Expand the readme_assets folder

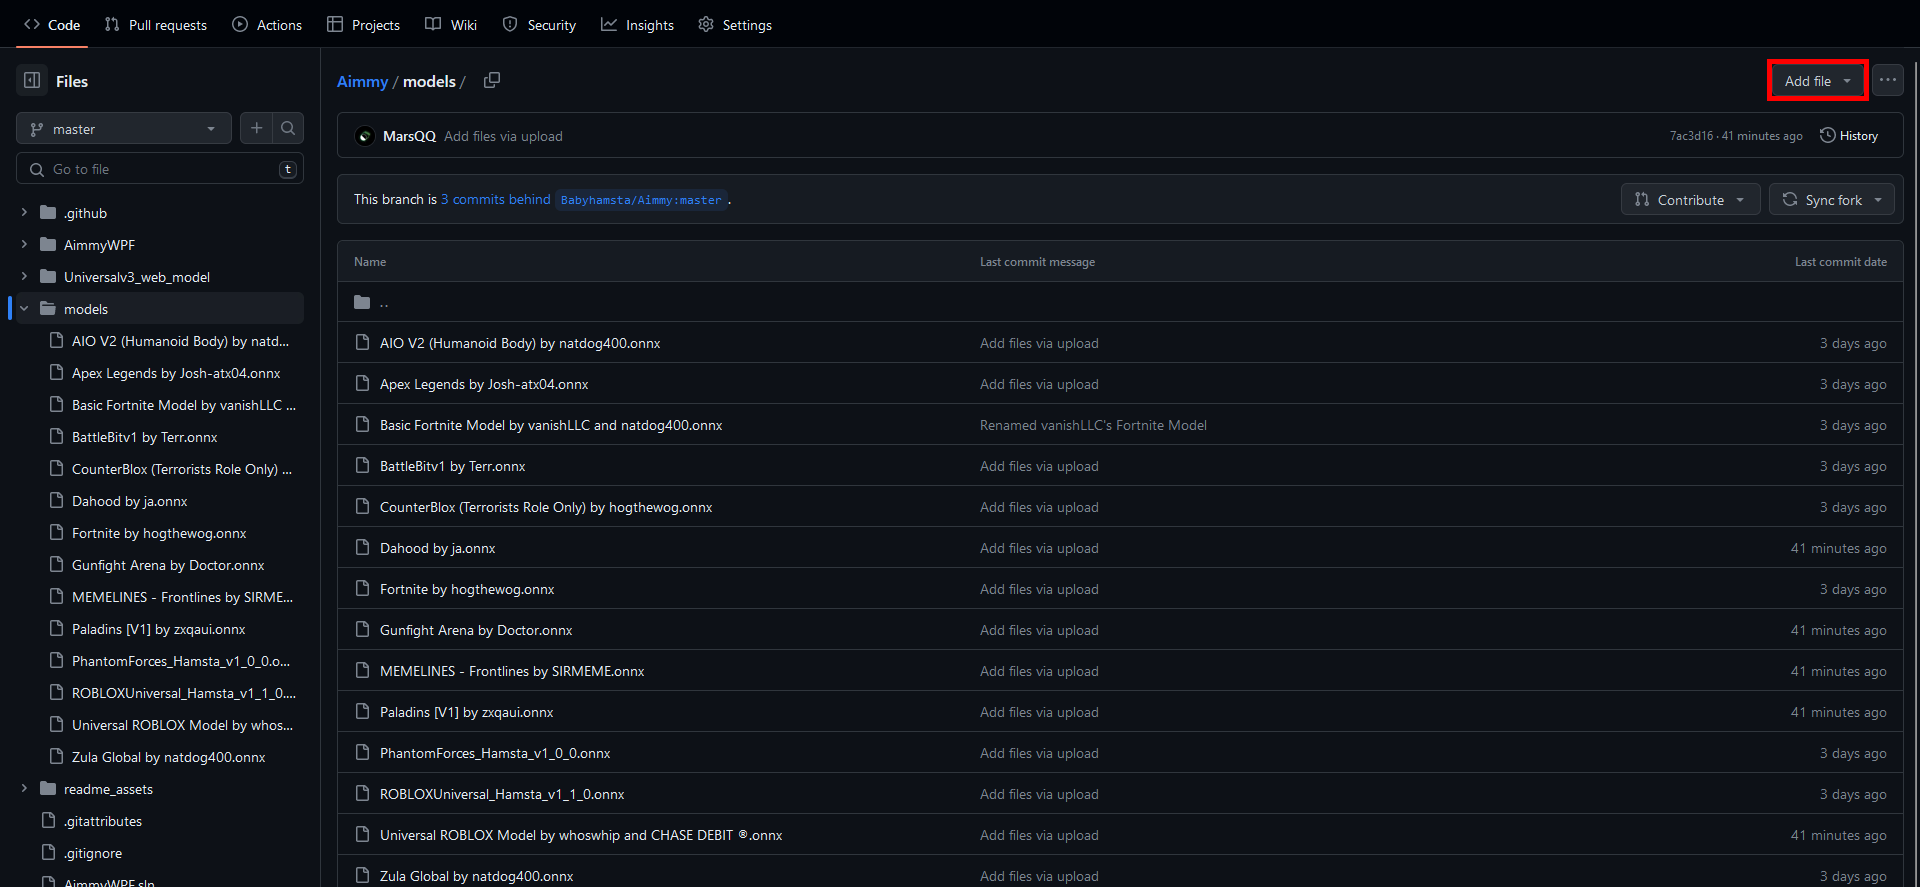[24, 789]
